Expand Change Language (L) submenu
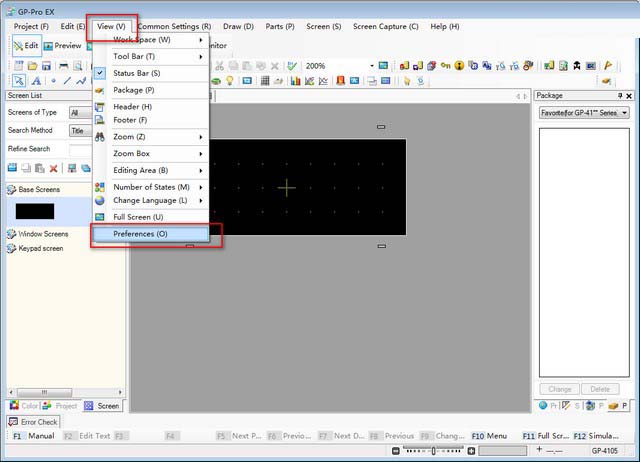Viewport: 640px width, 462px height. (x=151, y=200)
